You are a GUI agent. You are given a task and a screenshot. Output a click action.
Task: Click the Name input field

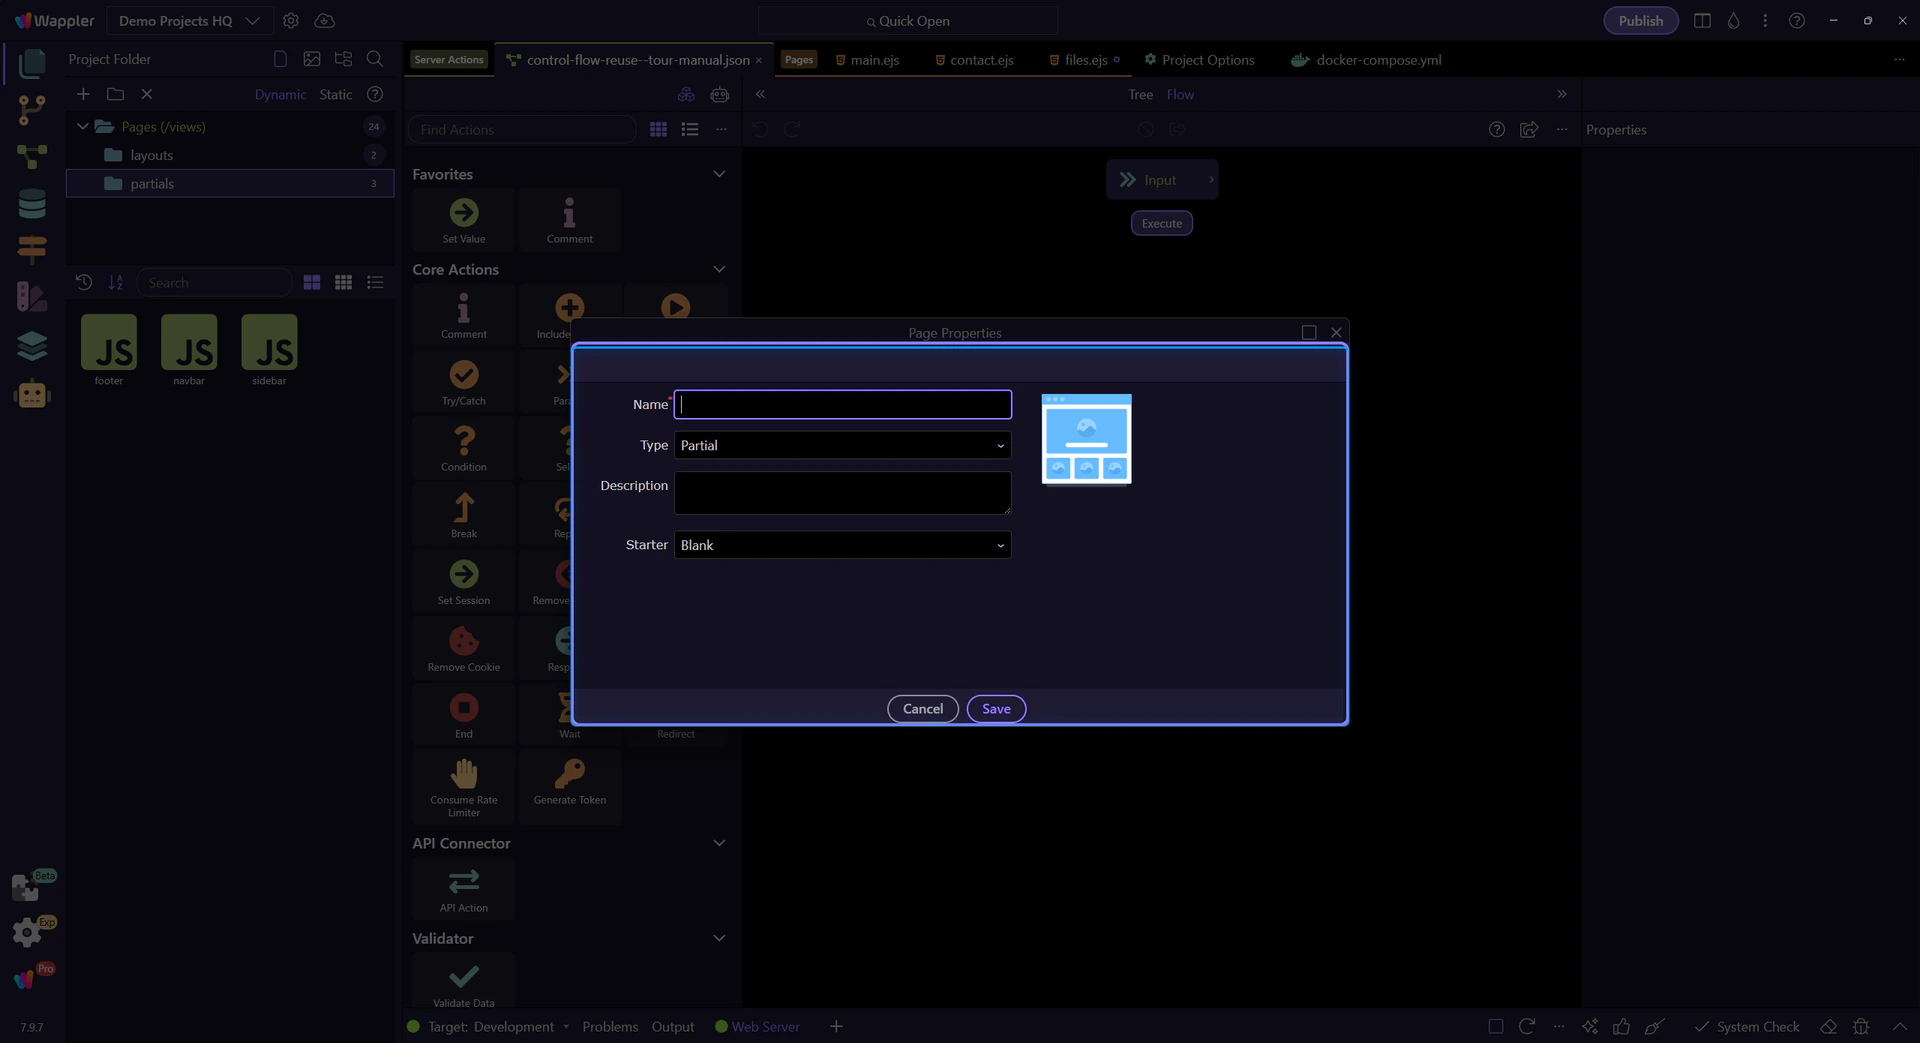click(843, 405)
